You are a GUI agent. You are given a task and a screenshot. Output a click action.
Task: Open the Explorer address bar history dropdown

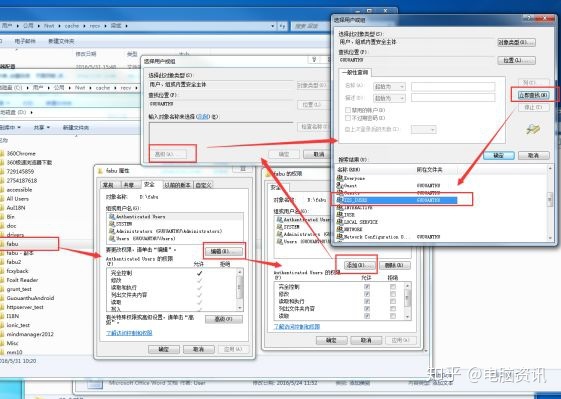(x=273, y=26)
